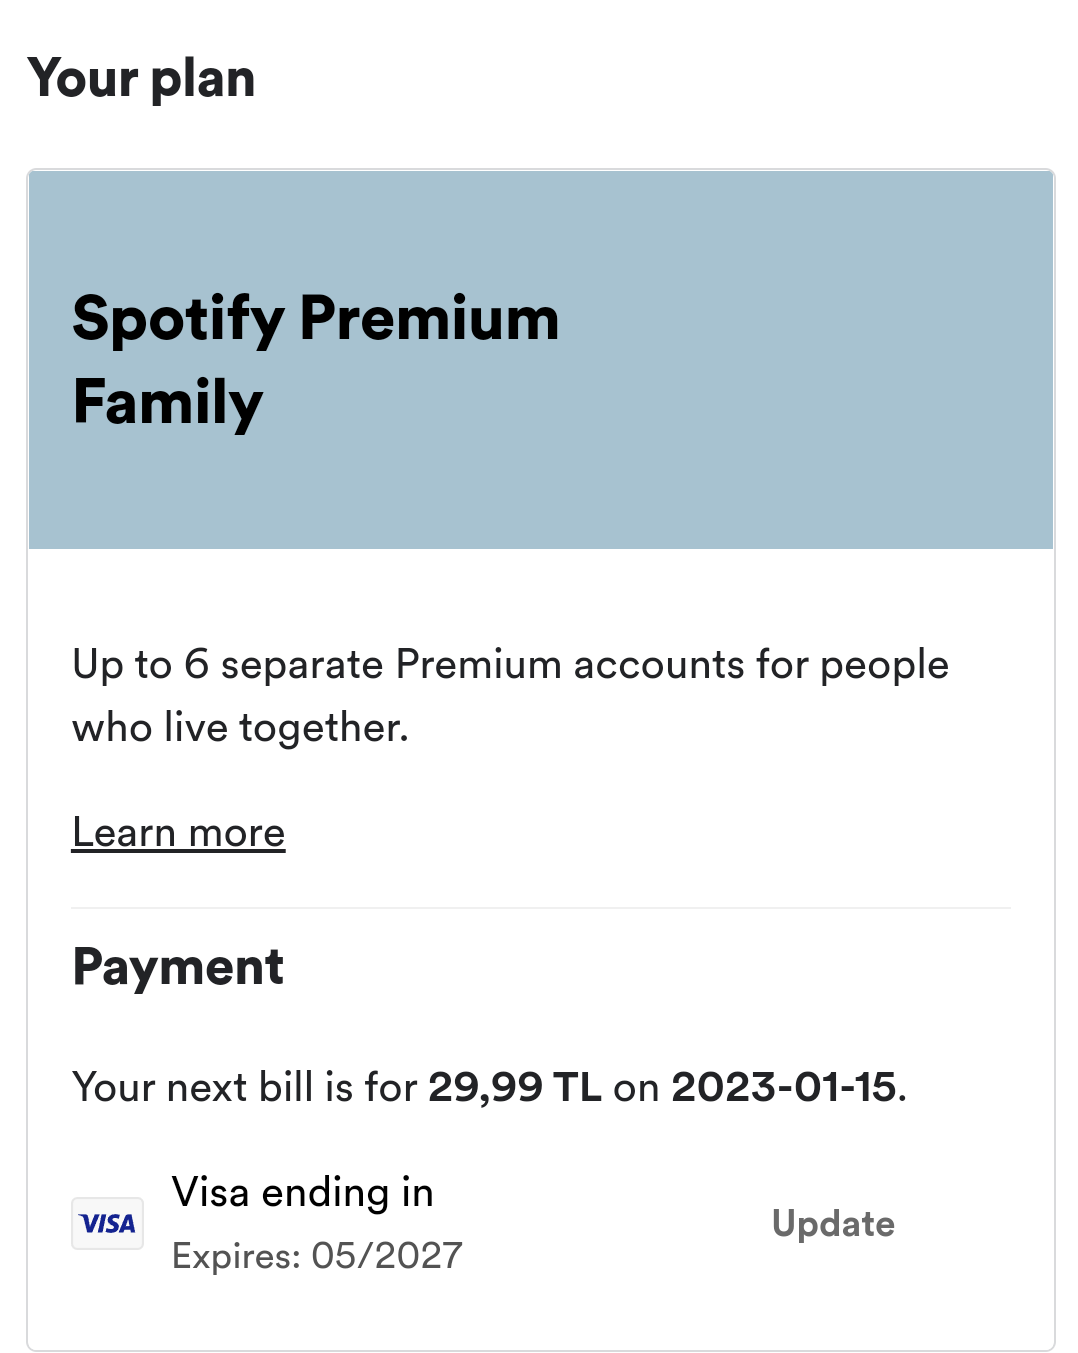Click the Your plan heading
This screenshot has height=1353, width=1078.
[141, 79]
